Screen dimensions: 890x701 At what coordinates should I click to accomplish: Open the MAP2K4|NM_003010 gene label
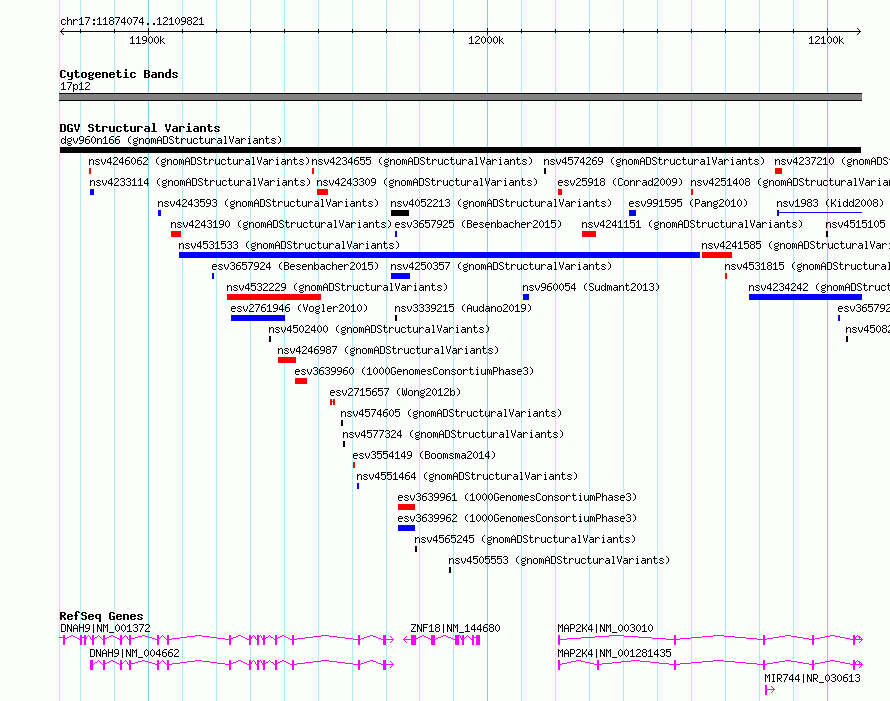(x=605, y=628)
